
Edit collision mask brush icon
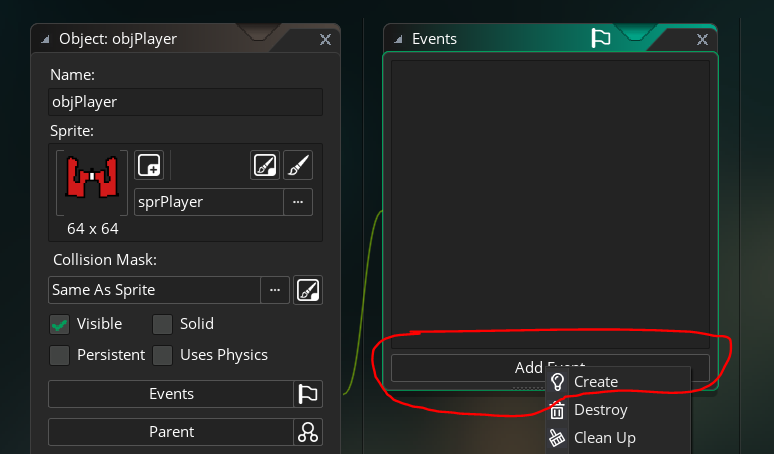point(308,290)
